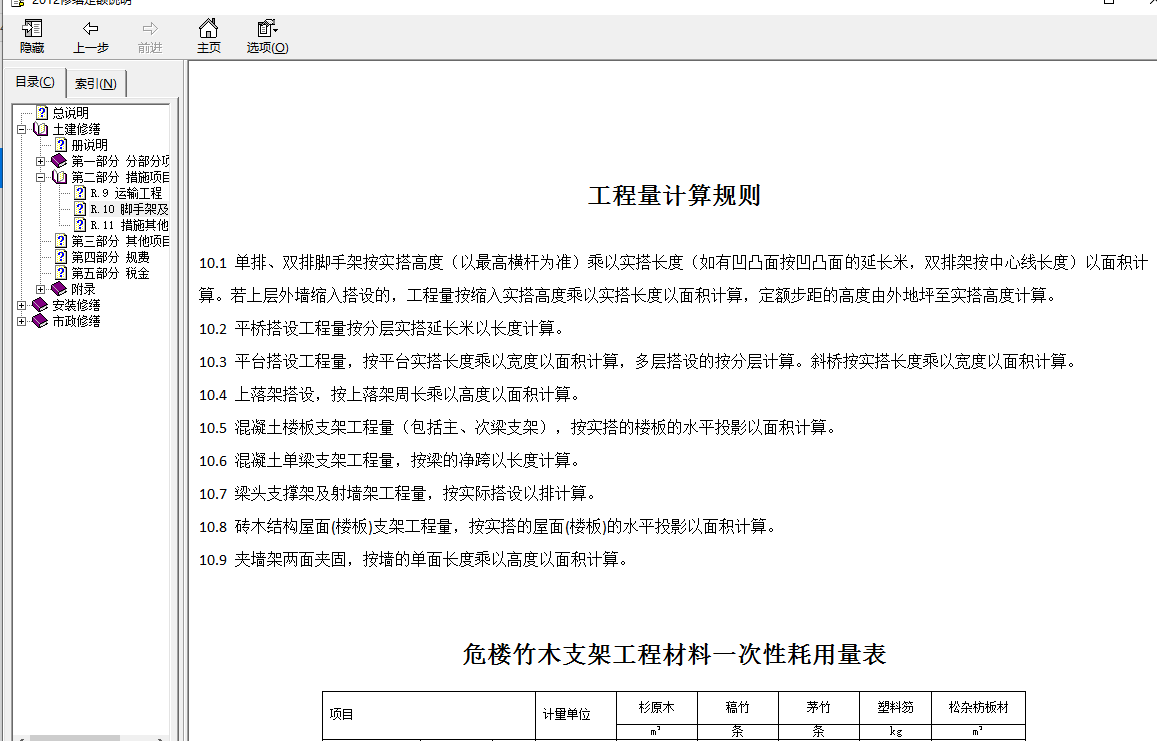
Task: Collapse 第二部分 措施项目 node
Action: pos(41,177)
